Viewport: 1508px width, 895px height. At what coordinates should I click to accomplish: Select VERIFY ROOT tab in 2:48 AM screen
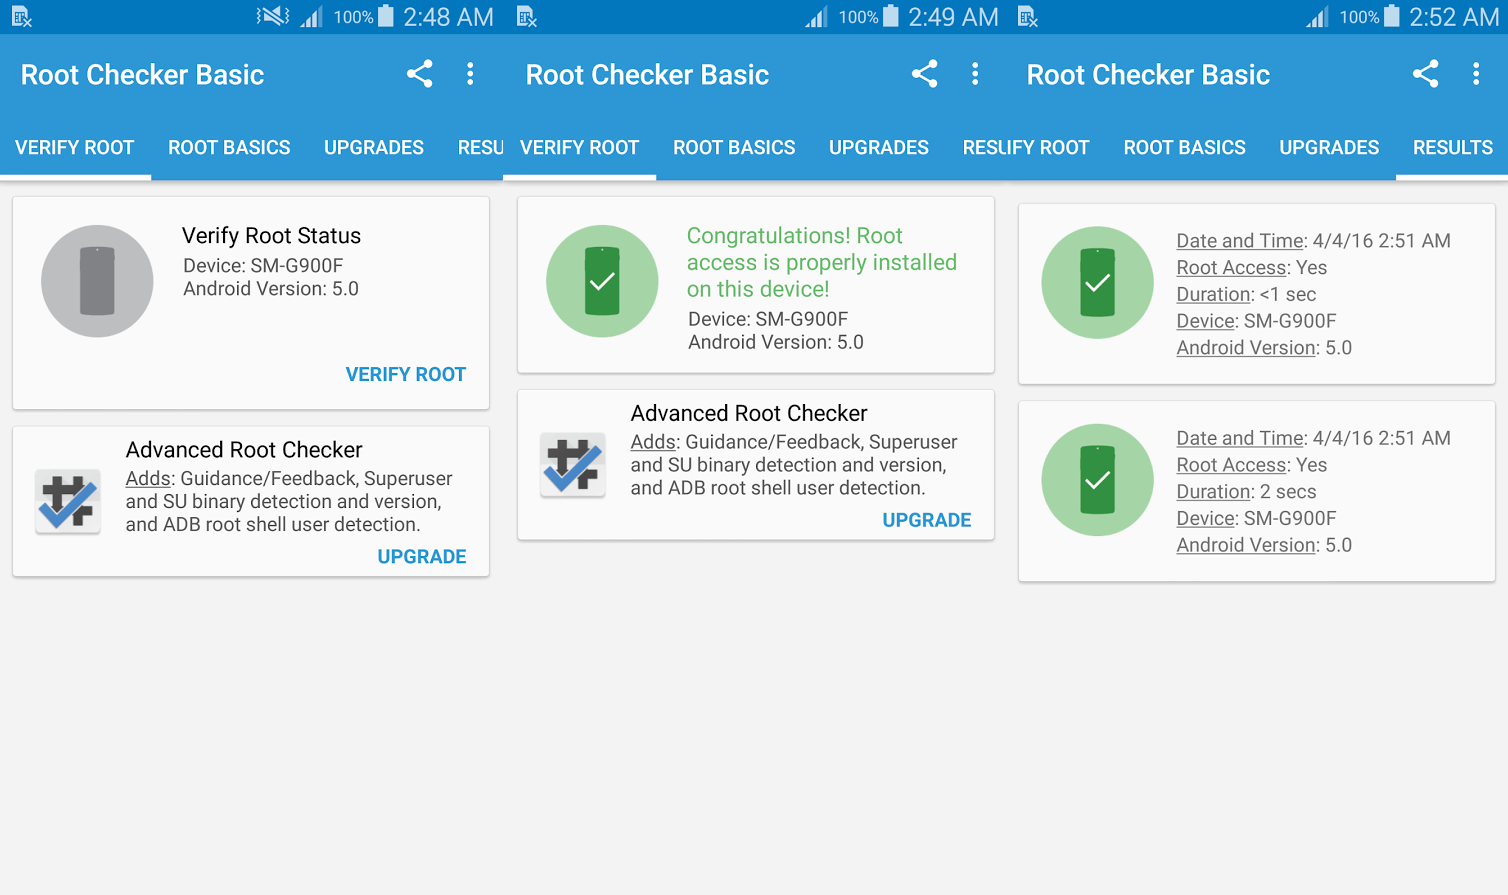75,148
